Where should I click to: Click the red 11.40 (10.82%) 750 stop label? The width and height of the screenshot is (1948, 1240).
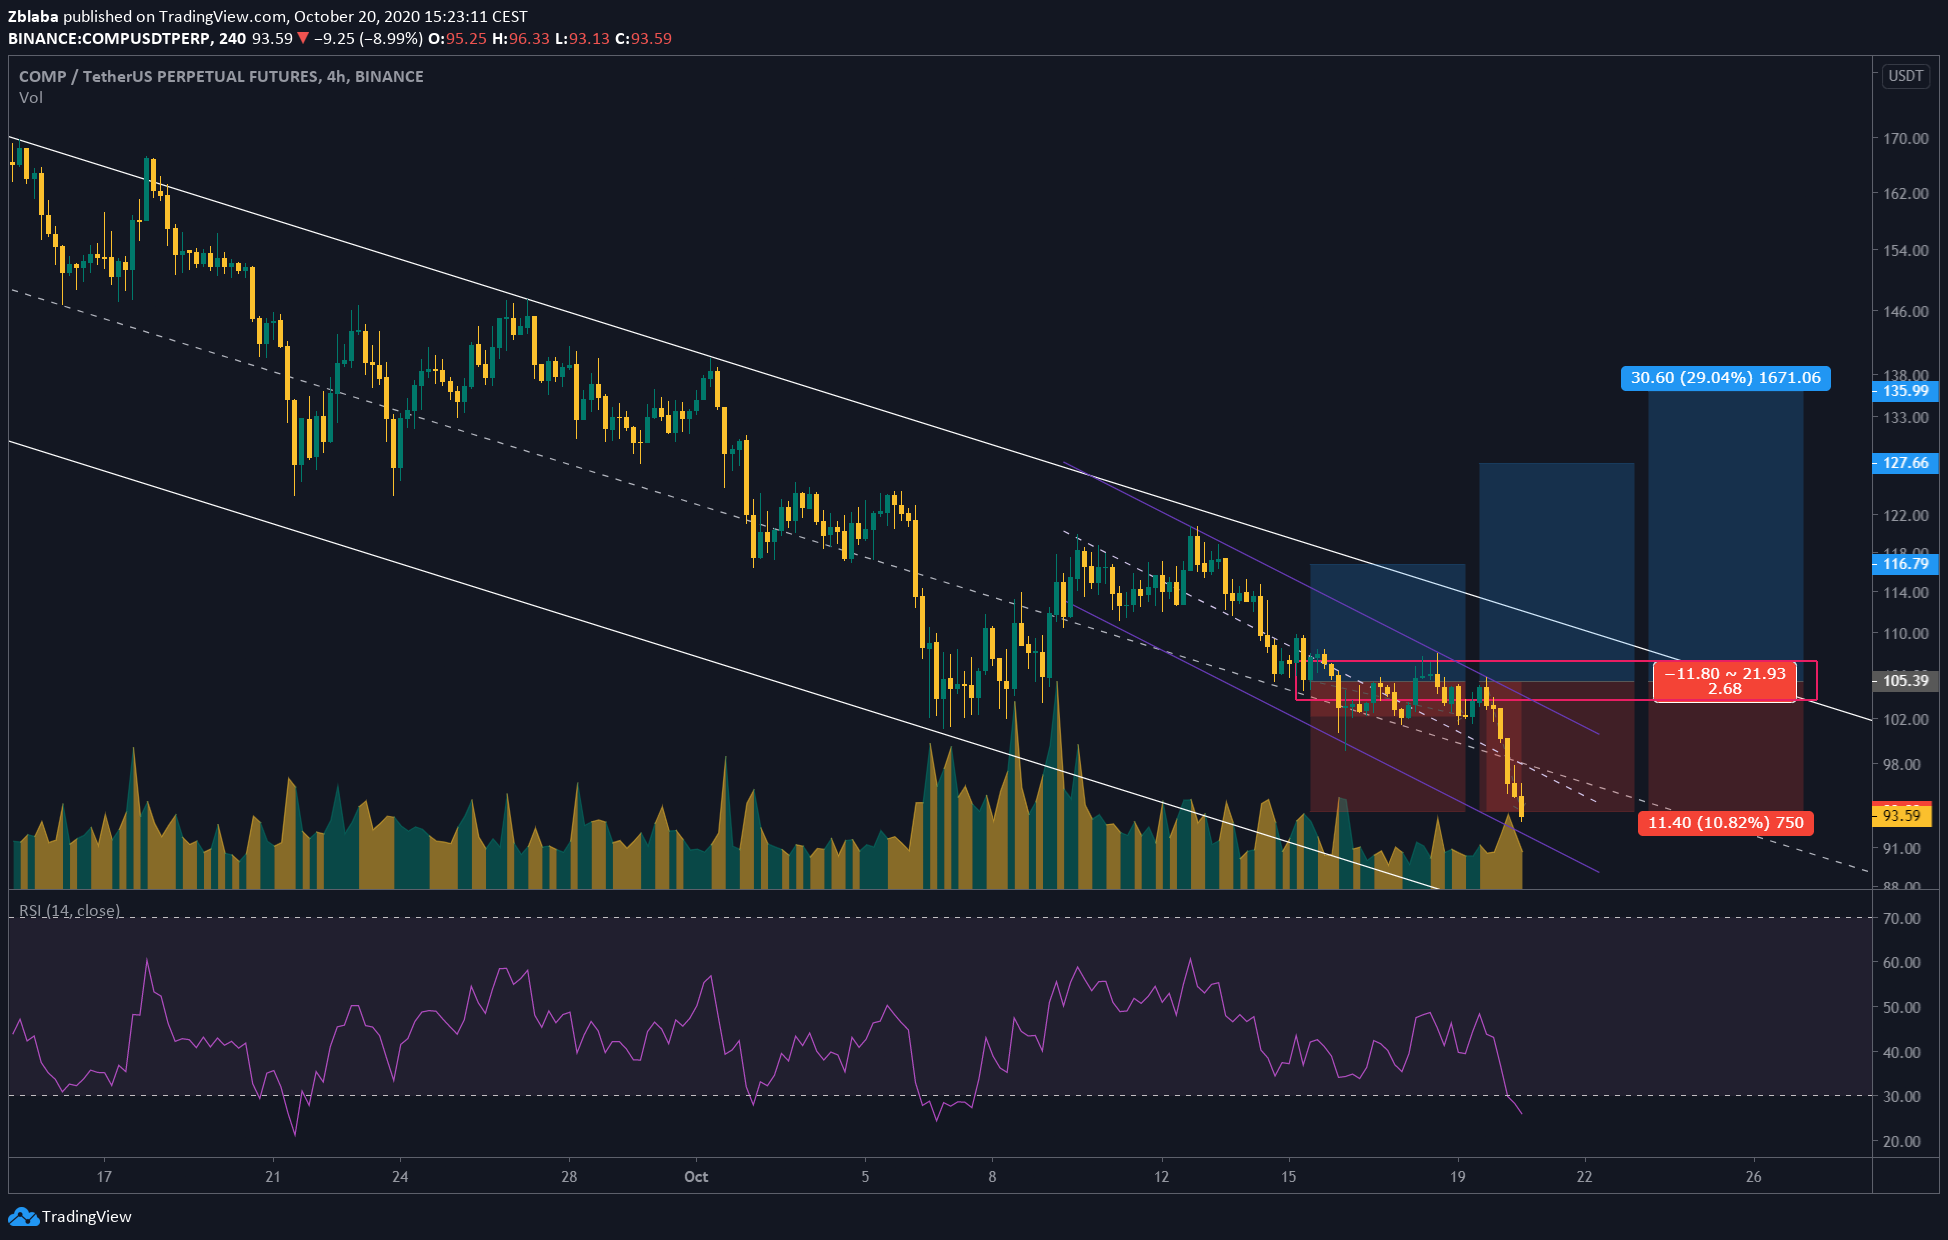click(x=1726, y=823)
